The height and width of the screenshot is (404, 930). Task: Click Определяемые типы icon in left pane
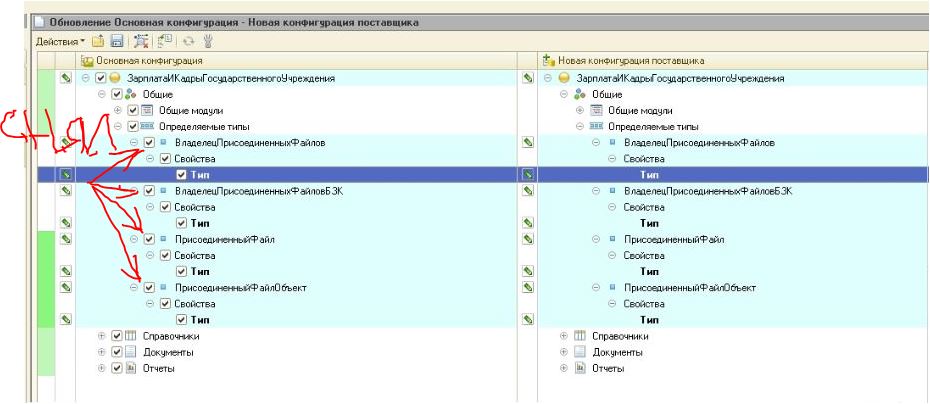[147, 126]
